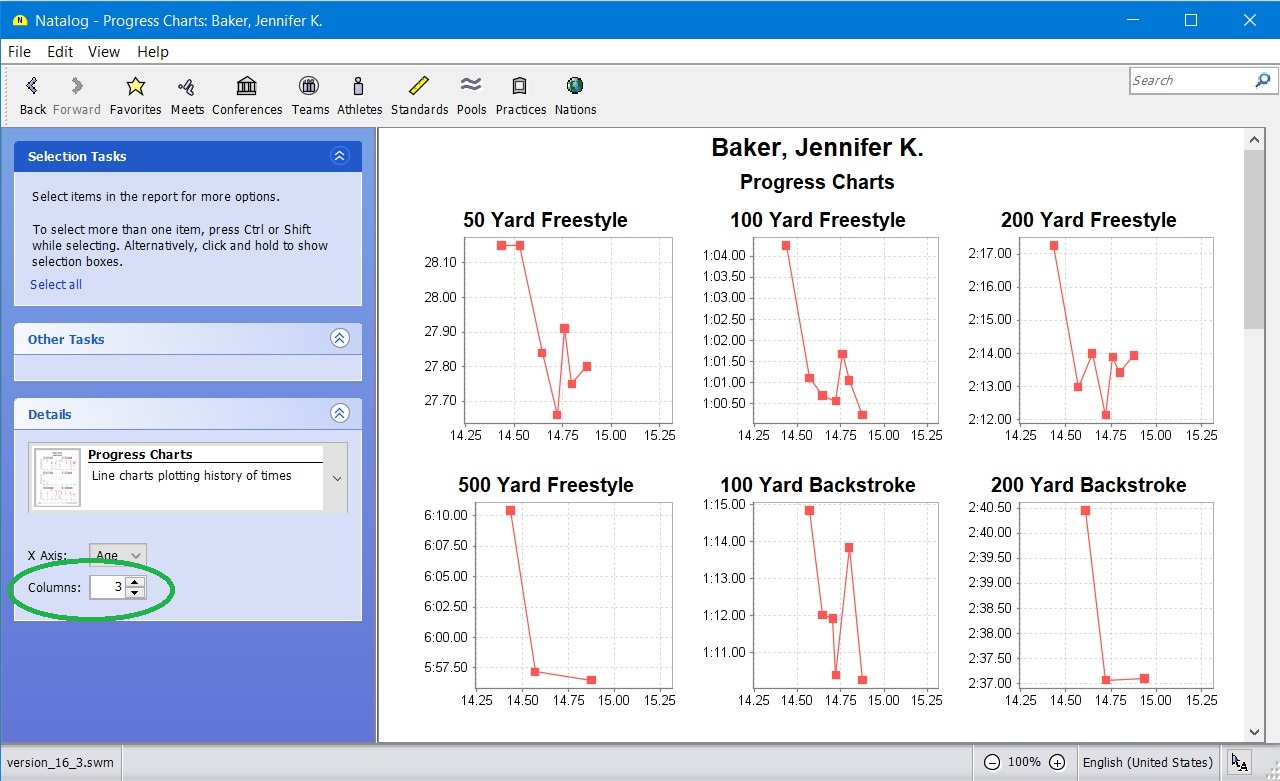Open the X Axis Age dropdown

118,555
